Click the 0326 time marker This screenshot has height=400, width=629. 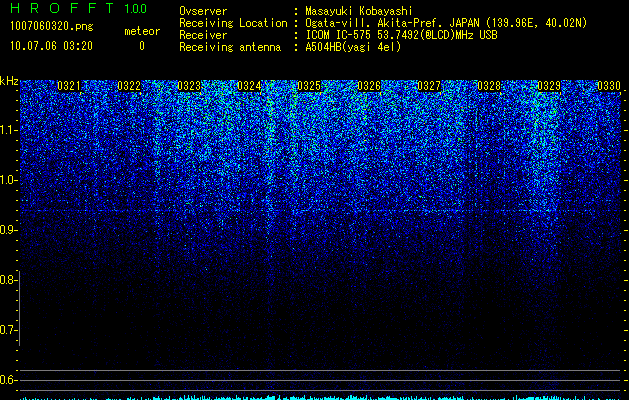369,86
